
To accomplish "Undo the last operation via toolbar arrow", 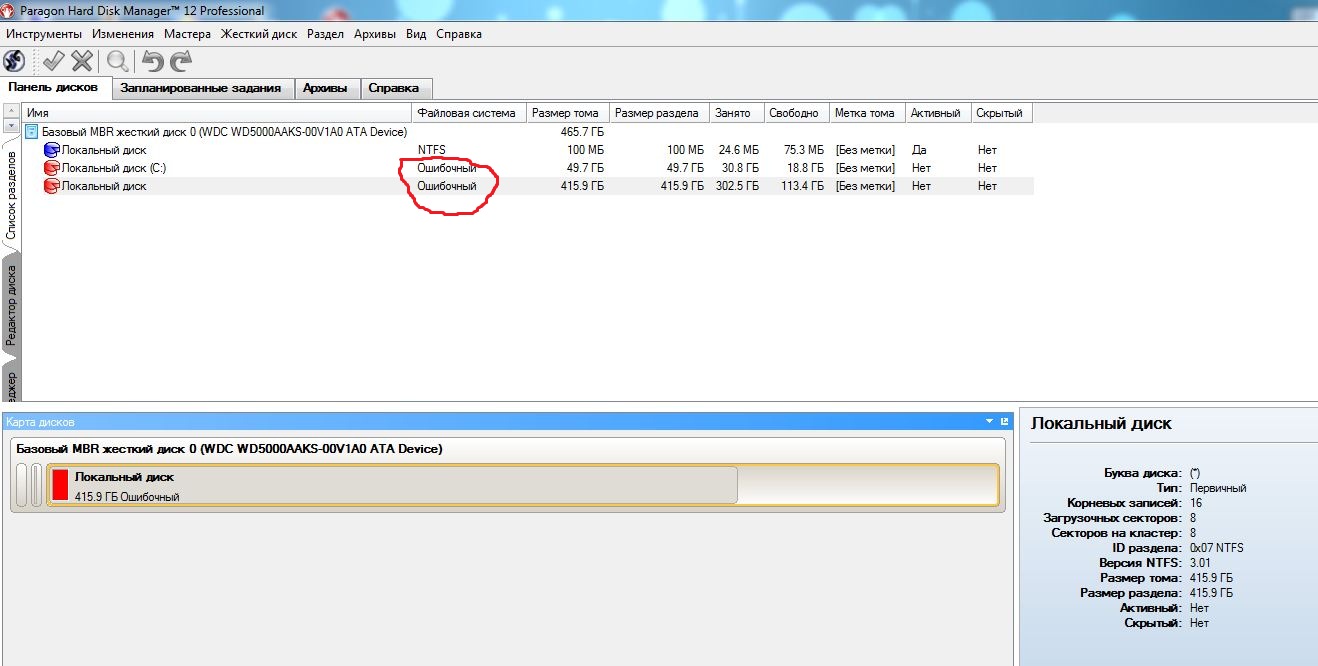I will [x=152, y=61].
